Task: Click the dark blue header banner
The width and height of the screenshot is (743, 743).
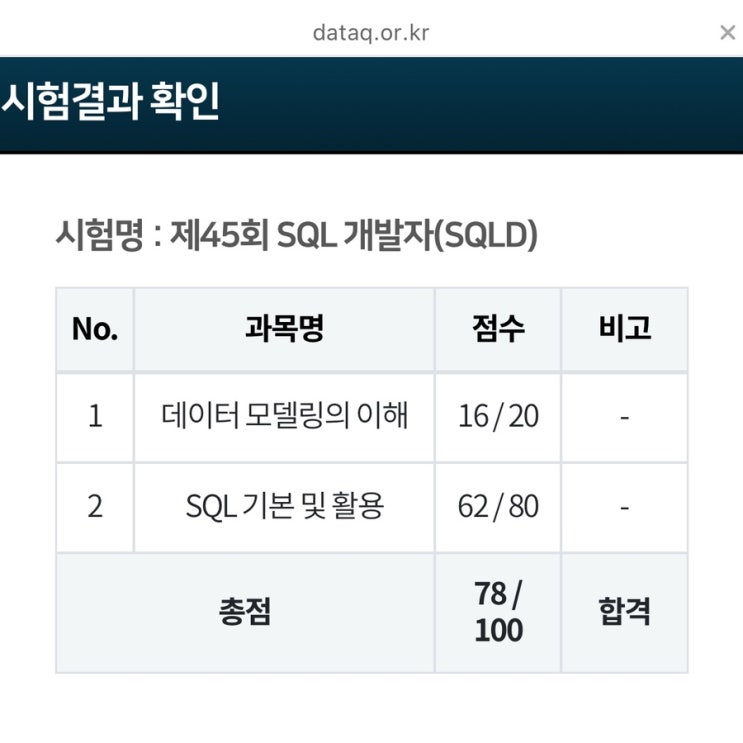Action: point(372,105)
